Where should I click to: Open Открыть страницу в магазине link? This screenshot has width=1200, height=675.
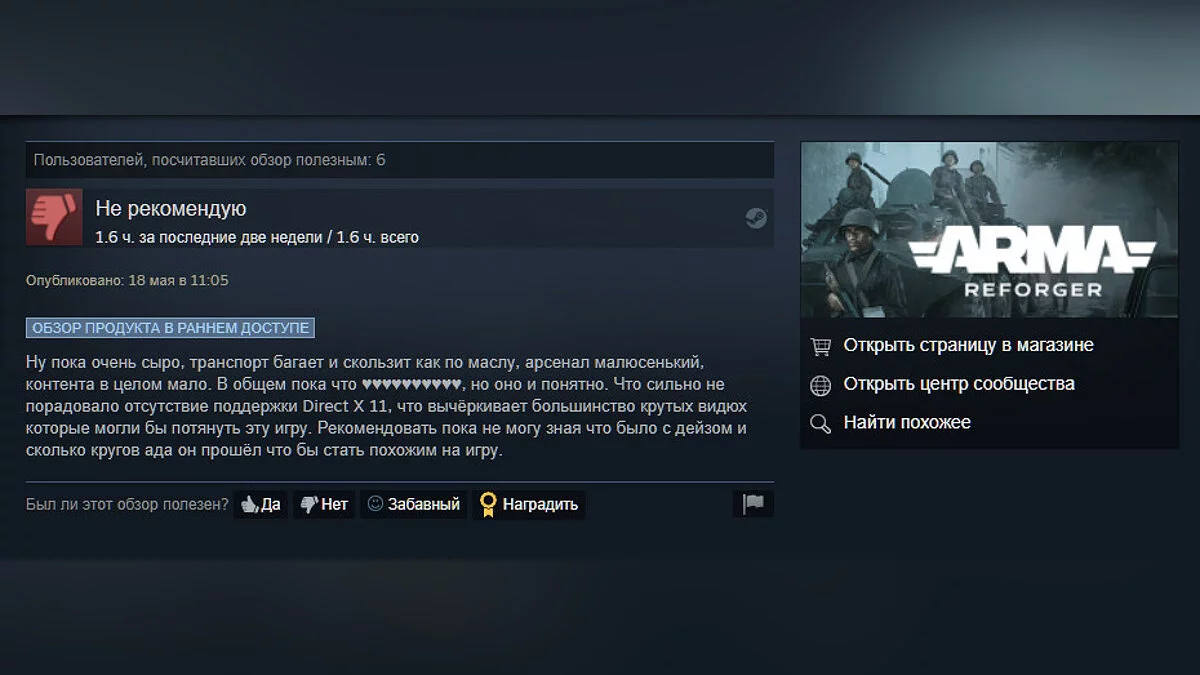pyautogui.click(x=968, y=345)
